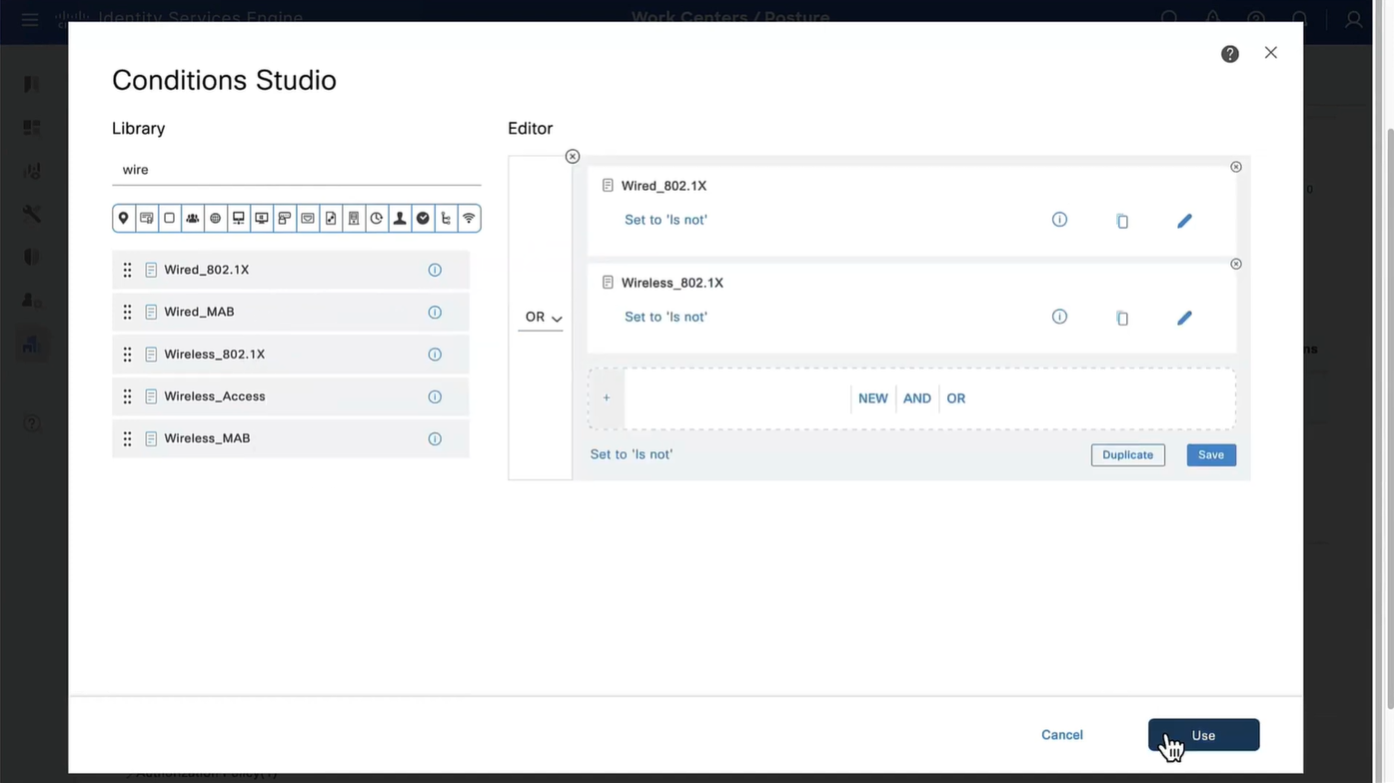This screenshot has width=1394, height=783.
Task: Click the globe network filter icon
Action: pos(215,218)
